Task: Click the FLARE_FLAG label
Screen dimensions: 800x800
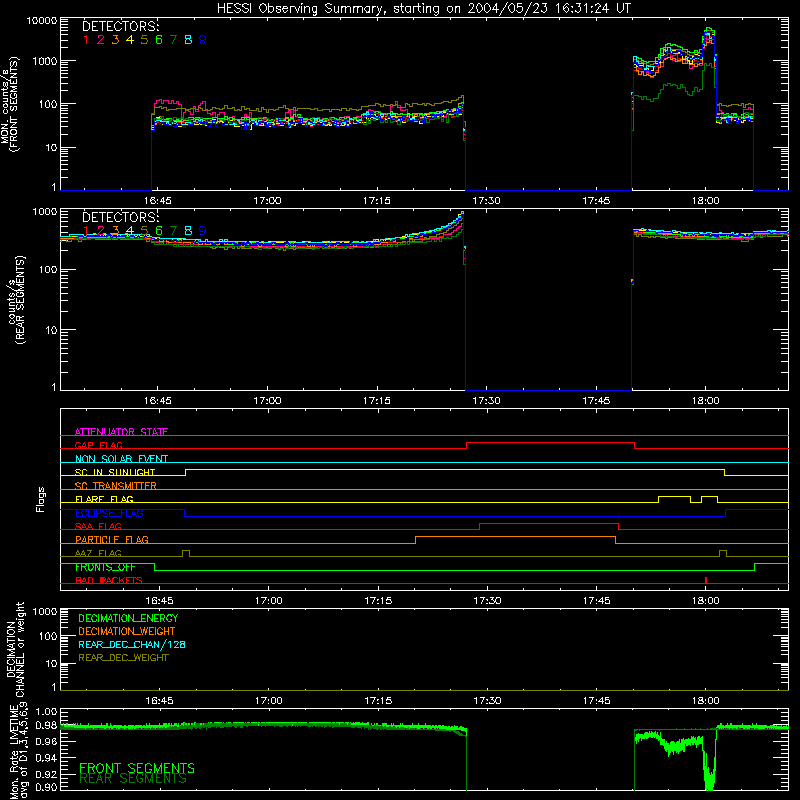Action: (104, 499)
